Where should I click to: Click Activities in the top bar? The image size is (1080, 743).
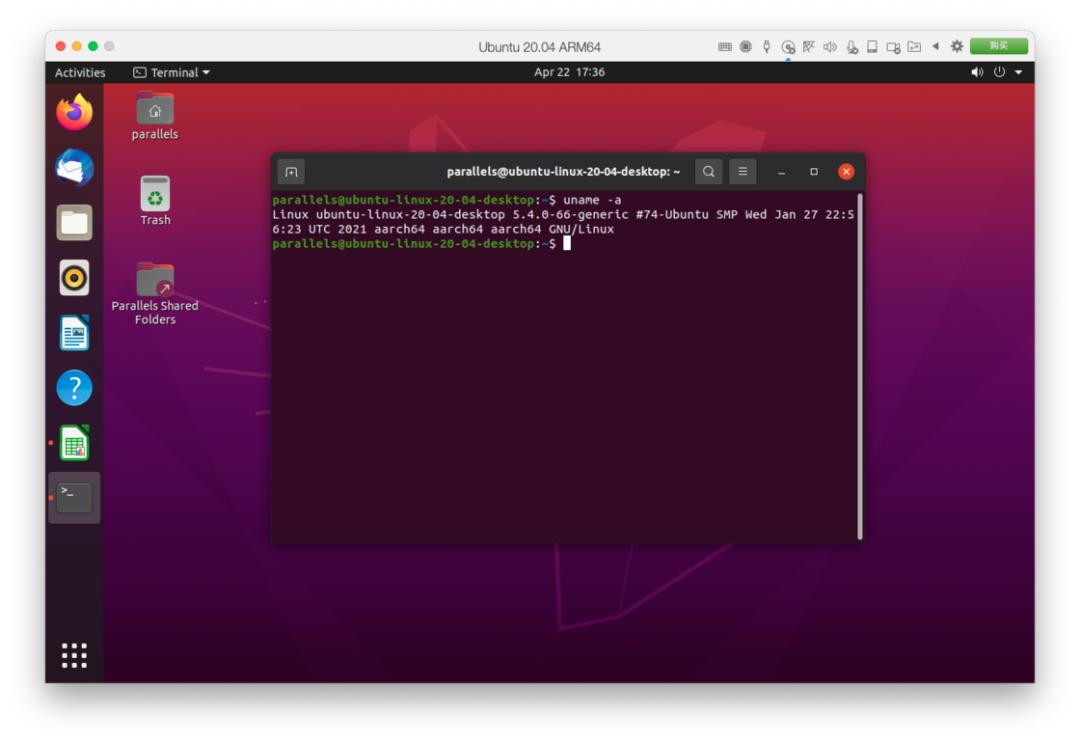[80, 73]
